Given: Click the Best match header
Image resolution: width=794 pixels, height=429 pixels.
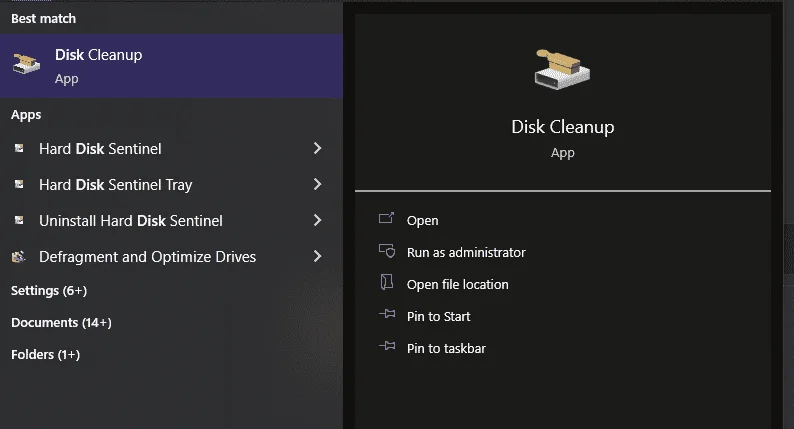Looking at the screenshot, I should tap(44, 18).
